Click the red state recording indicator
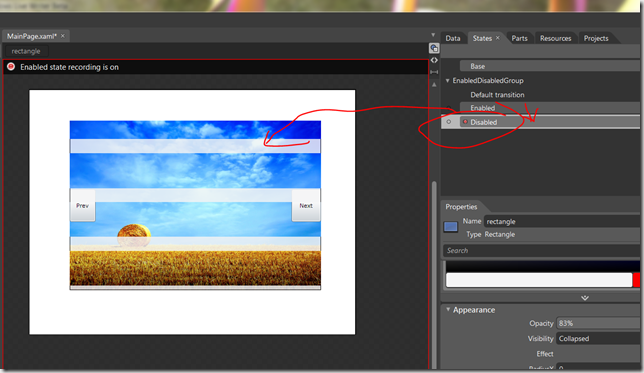This screenshot has width=644, height=373. point(11,67)
